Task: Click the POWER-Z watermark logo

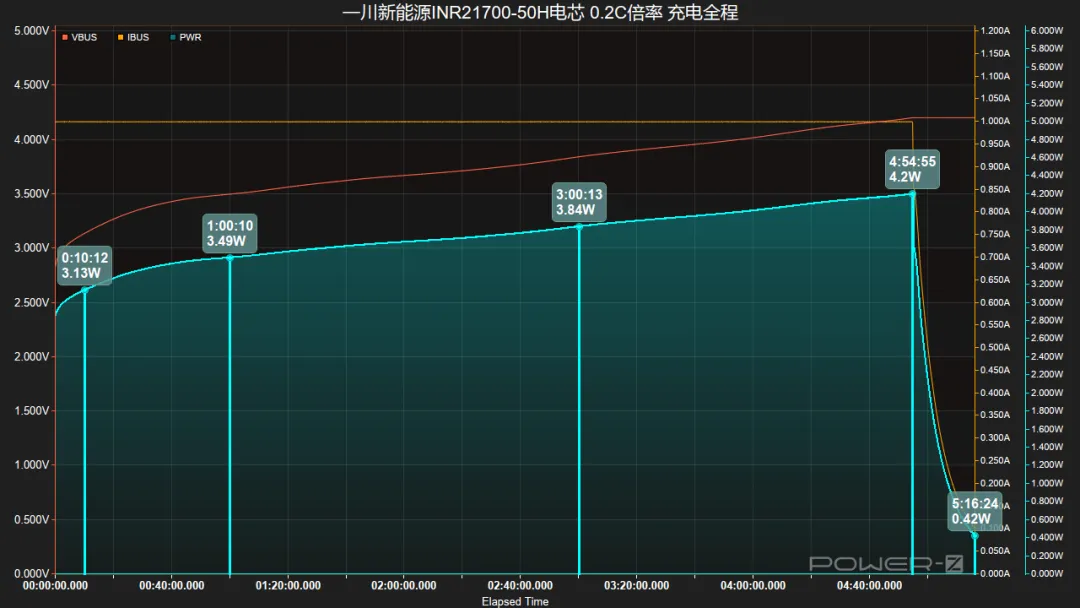Action: [886, 564]
